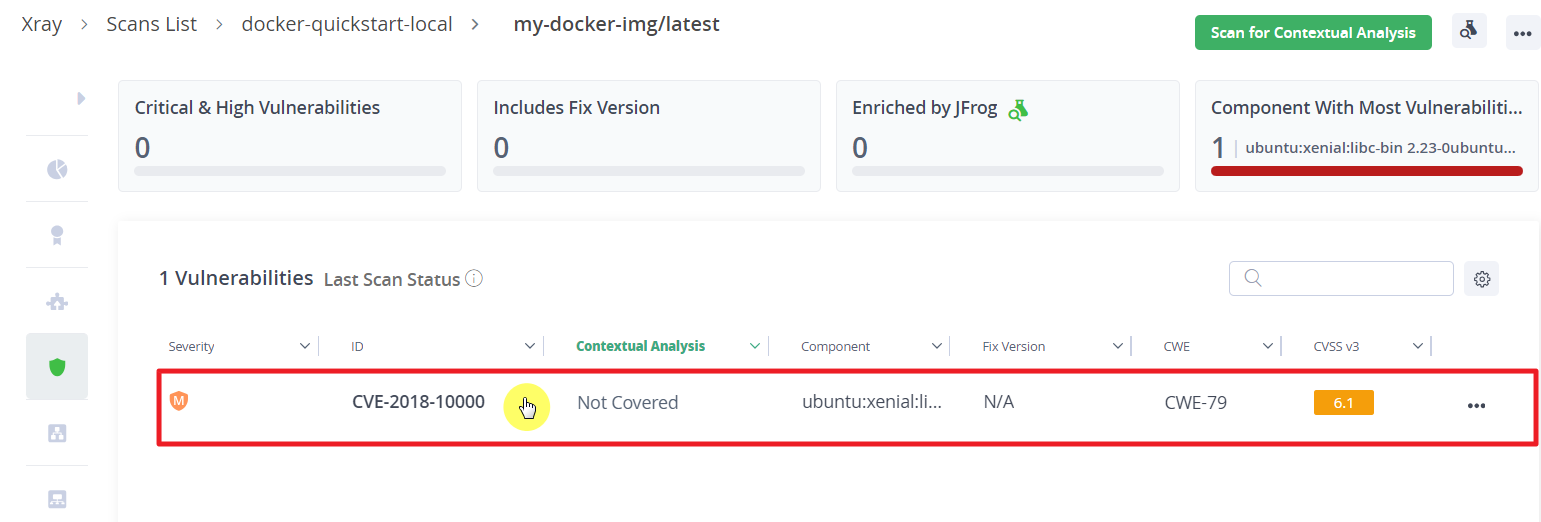The height and width of the screenshot is (522, 1541).
Task: Open the puzzle piece sidebar icon
Action: tap(57, 301)
